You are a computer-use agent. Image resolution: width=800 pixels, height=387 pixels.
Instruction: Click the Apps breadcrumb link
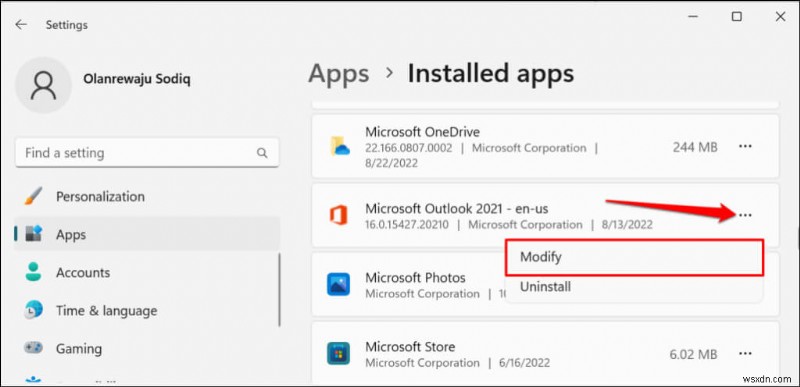[x=339, y=73]
